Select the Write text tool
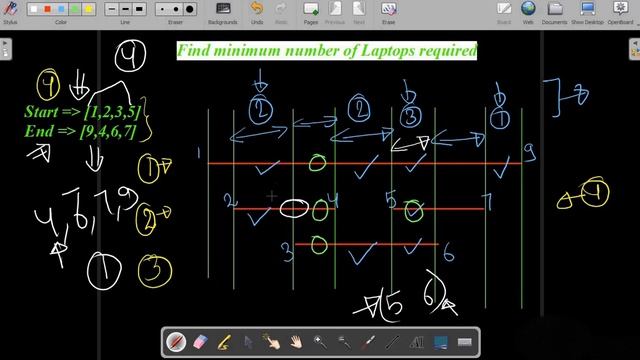 pyautogui.click(x=416, y=342)
